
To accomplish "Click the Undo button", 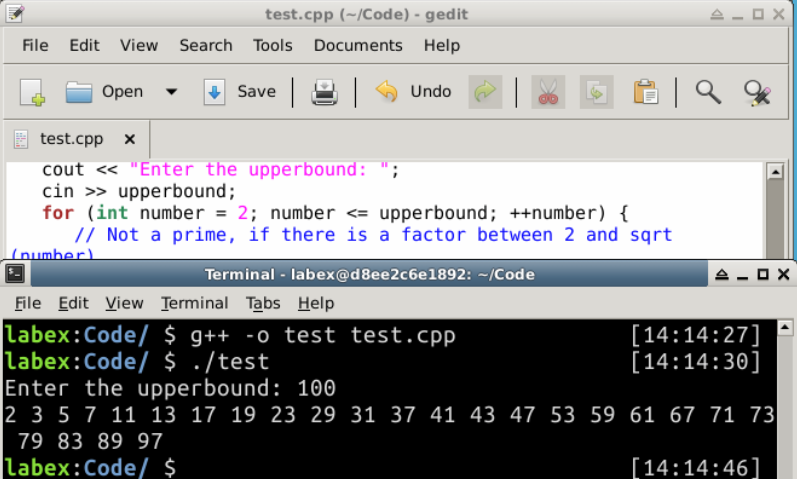I will click(x=414, y=92).
